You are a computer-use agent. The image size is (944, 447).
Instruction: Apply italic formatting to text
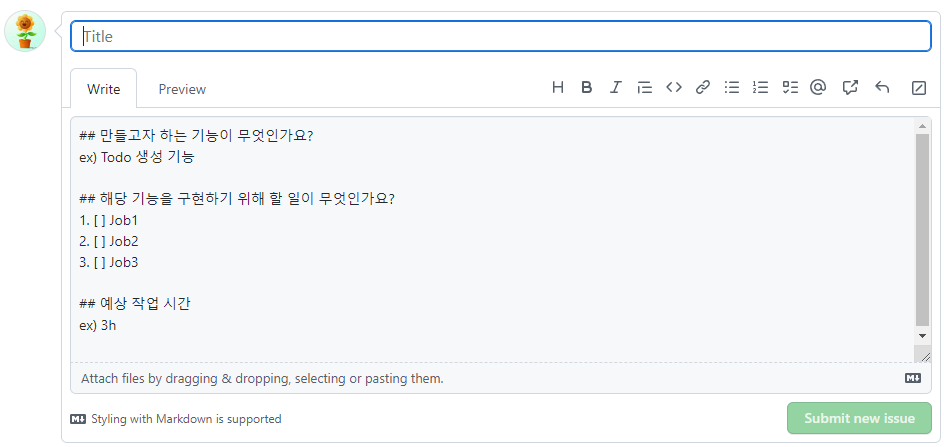(615, 88)
